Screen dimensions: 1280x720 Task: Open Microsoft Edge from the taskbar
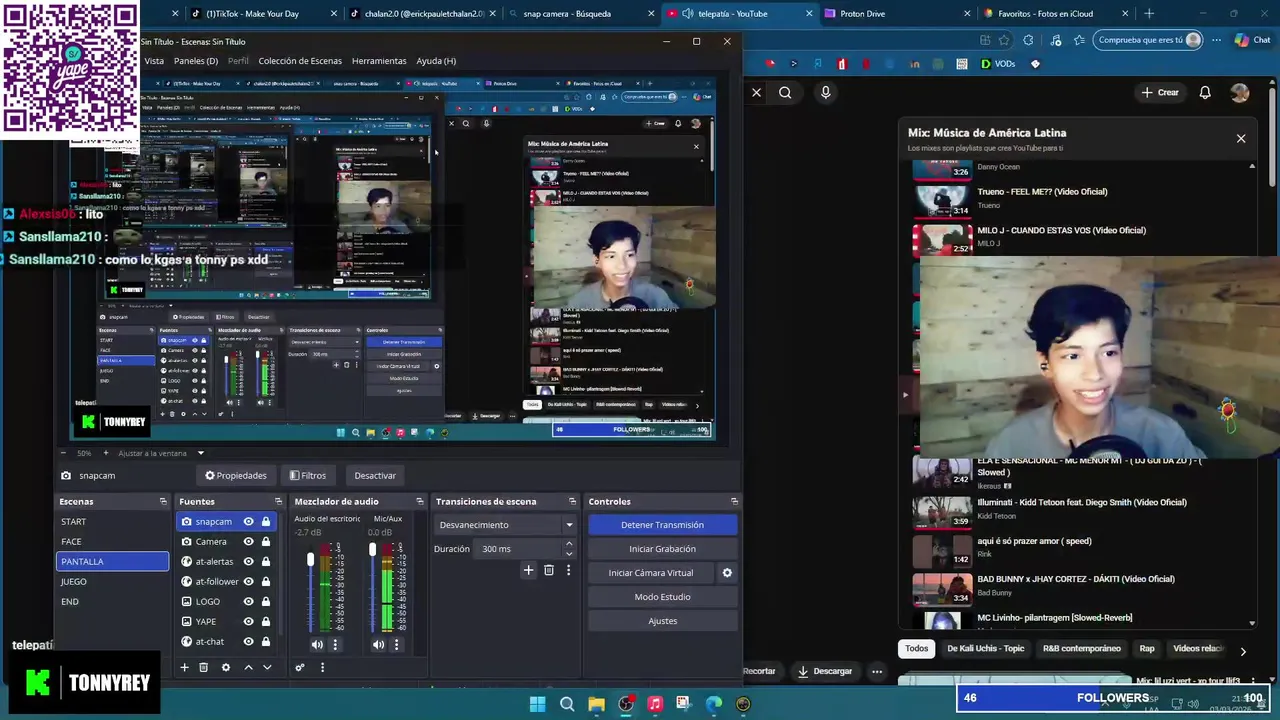coord(714,704)
